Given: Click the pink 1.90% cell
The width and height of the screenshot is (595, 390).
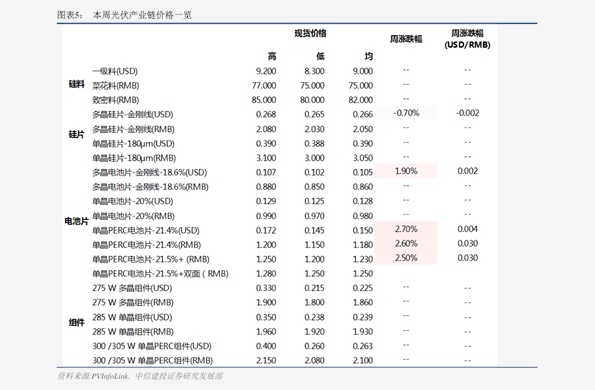Looking at the screenshot, I should tap(406, 171).
